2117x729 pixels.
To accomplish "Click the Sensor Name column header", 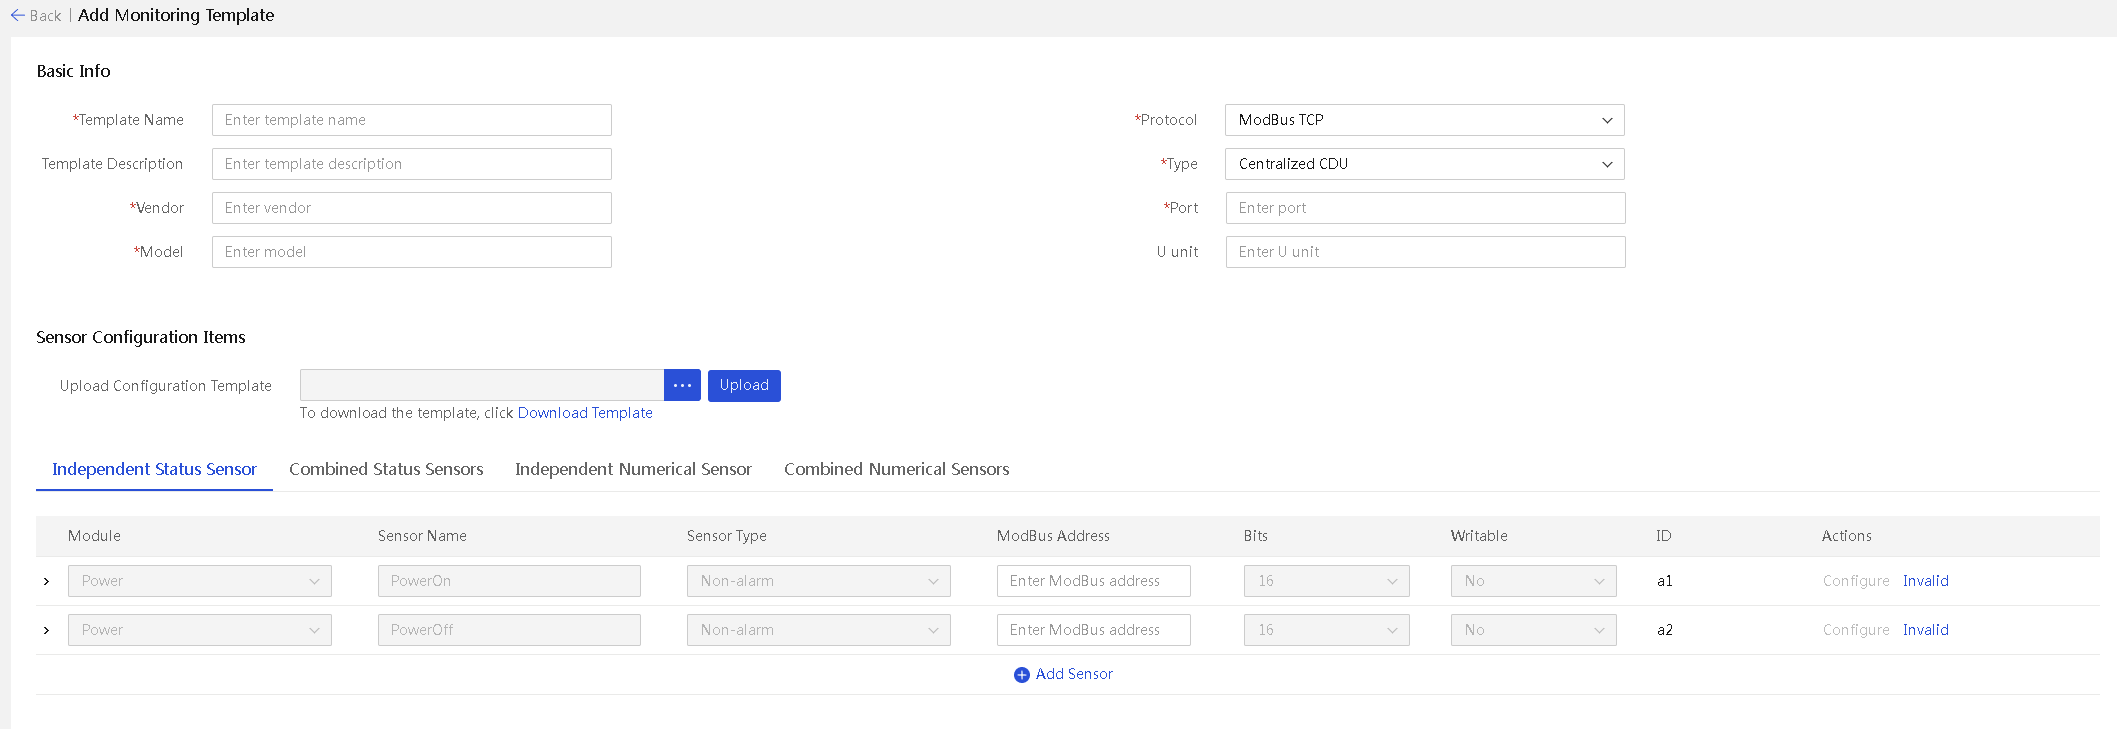I will [x=422, y=536].
